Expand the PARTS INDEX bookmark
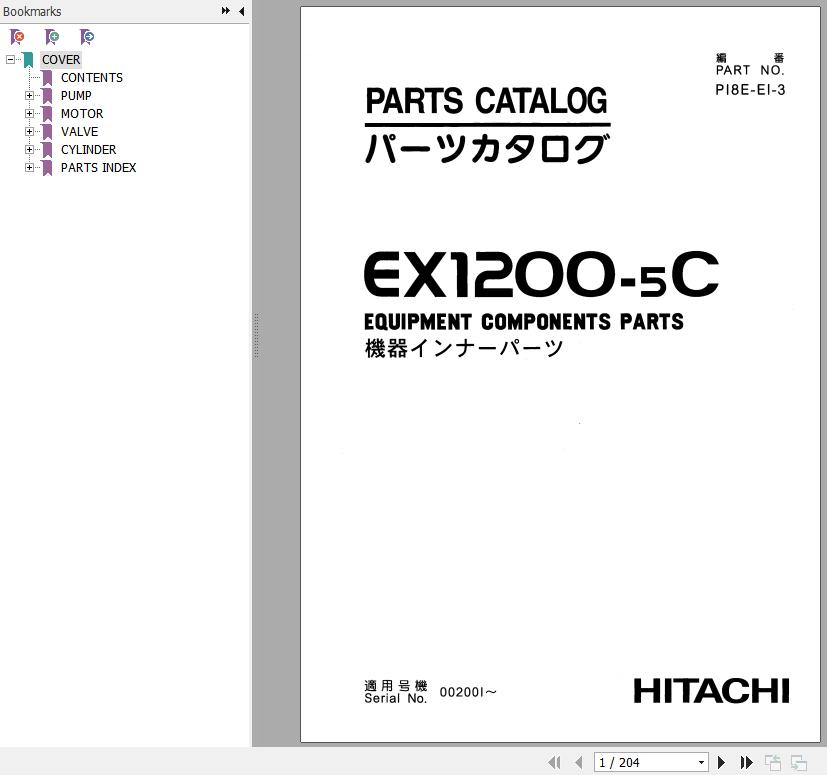Viewport: 827px width, 775px height. [x=30, y=168]
